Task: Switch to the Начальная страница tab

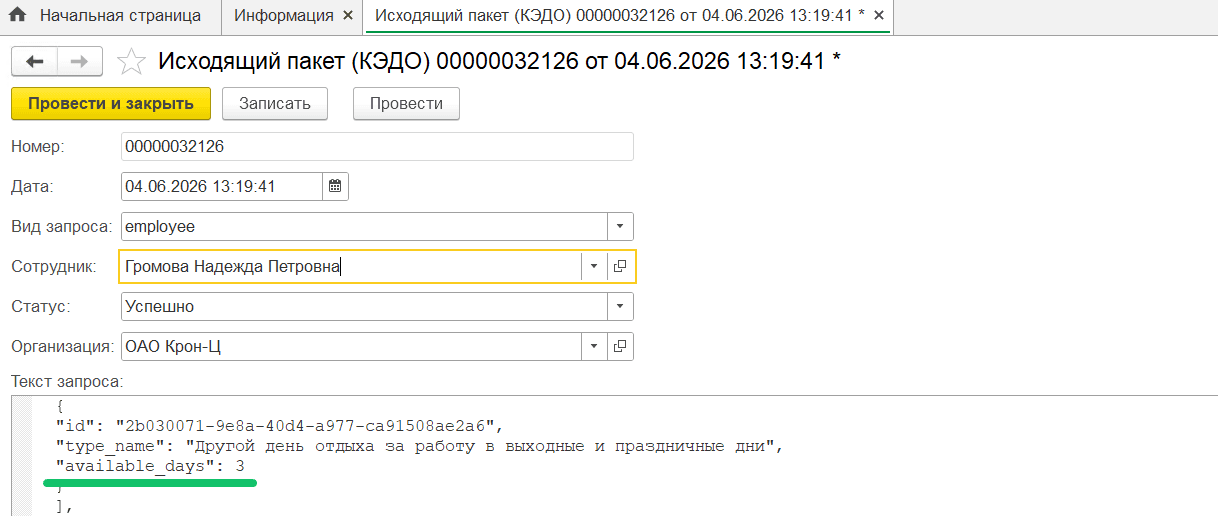Action: (109, 16)
